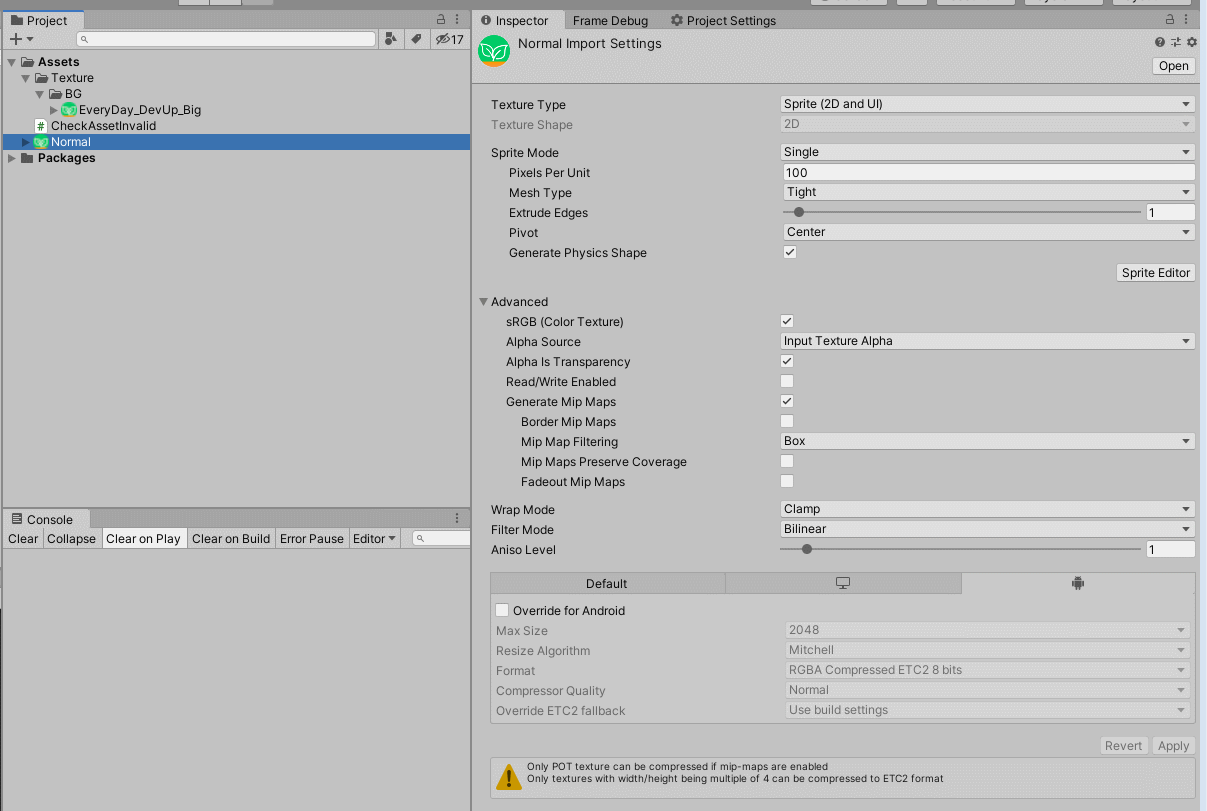Toggle sRGB (Color Texture) checkbox

tap(787, 321)
